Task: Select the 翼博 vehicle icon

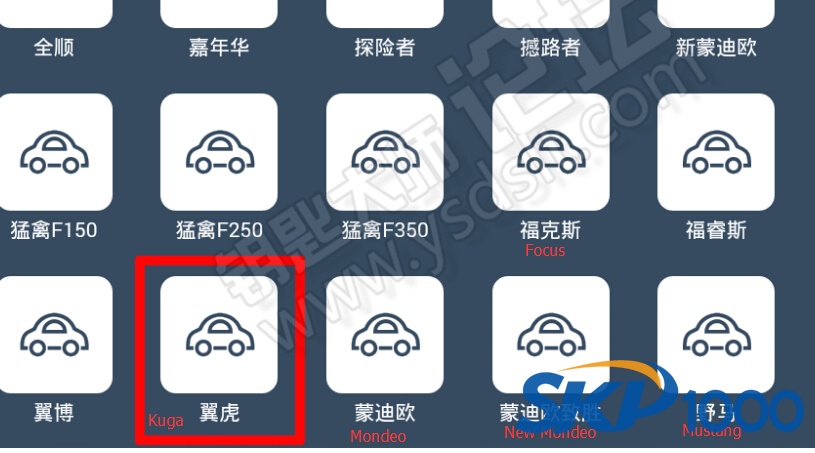Action: pos(55,335)
